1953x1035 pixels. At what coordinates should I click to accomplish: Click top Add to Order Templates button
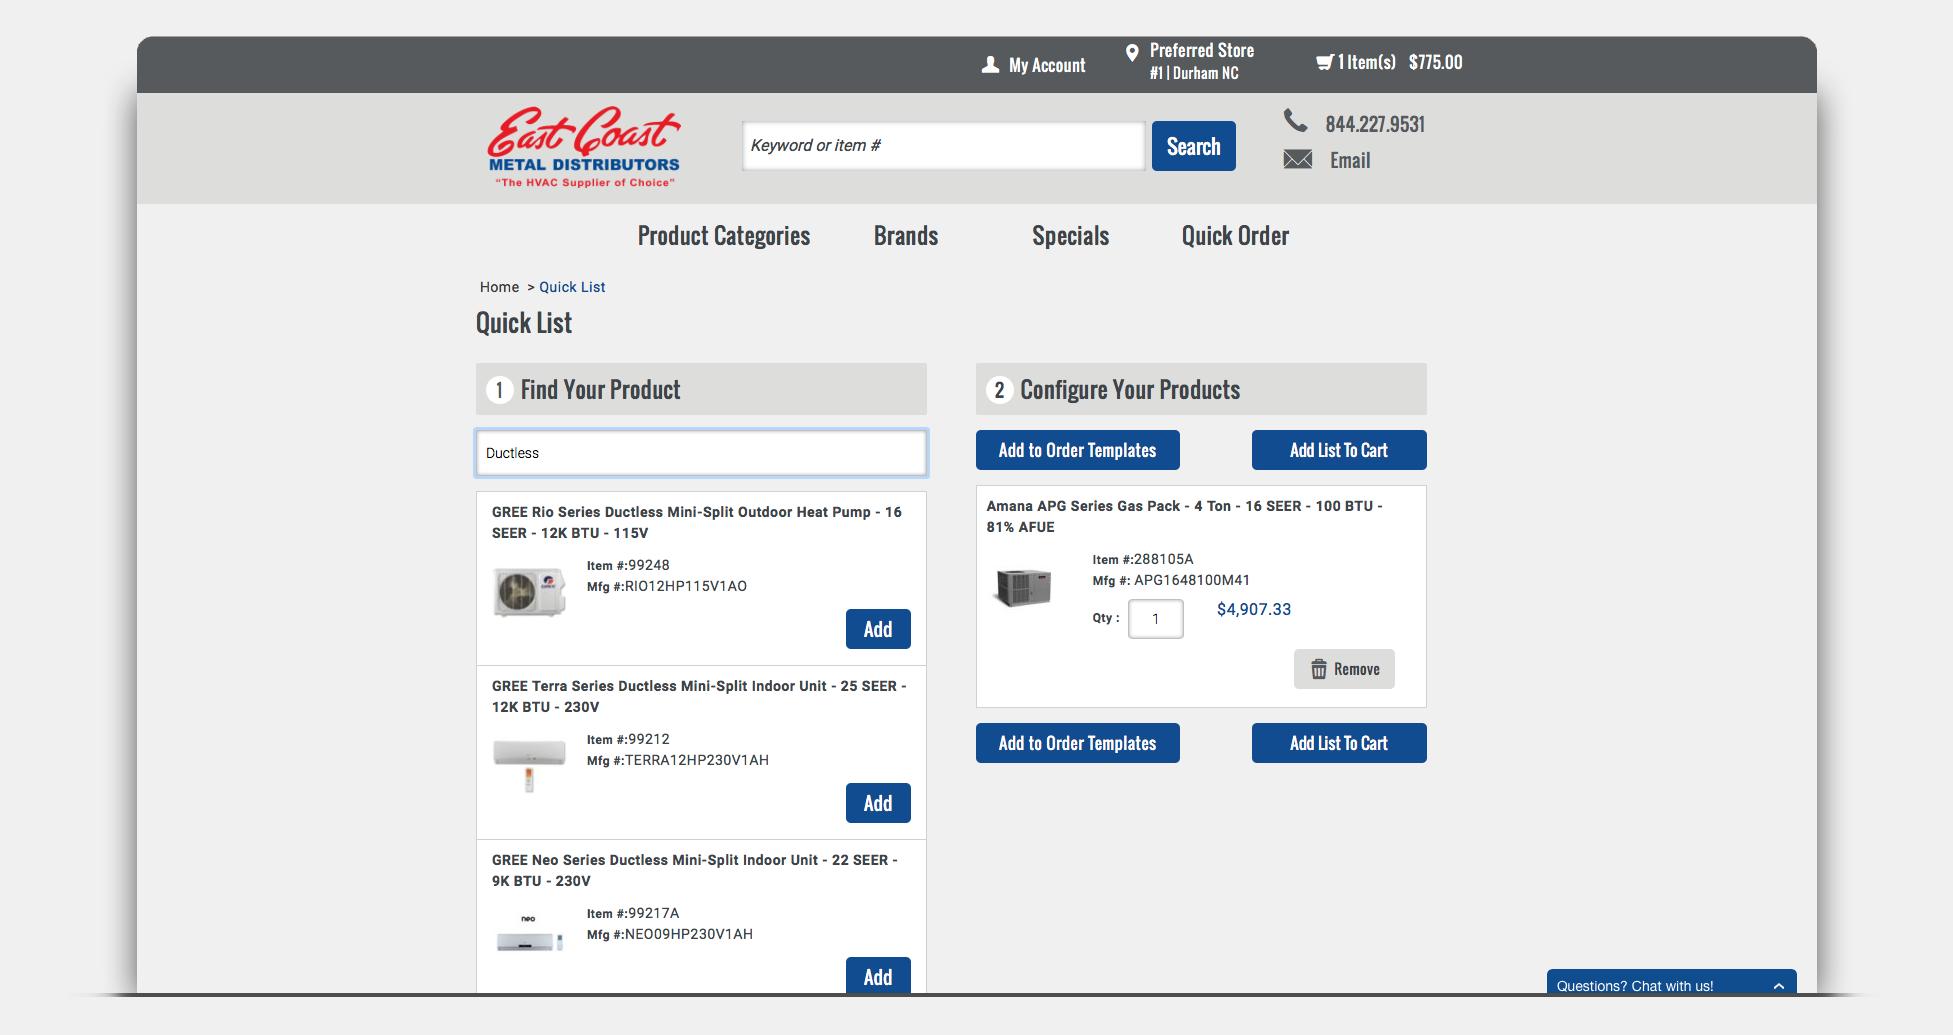pyautogui.click(x=1077, y=450)
